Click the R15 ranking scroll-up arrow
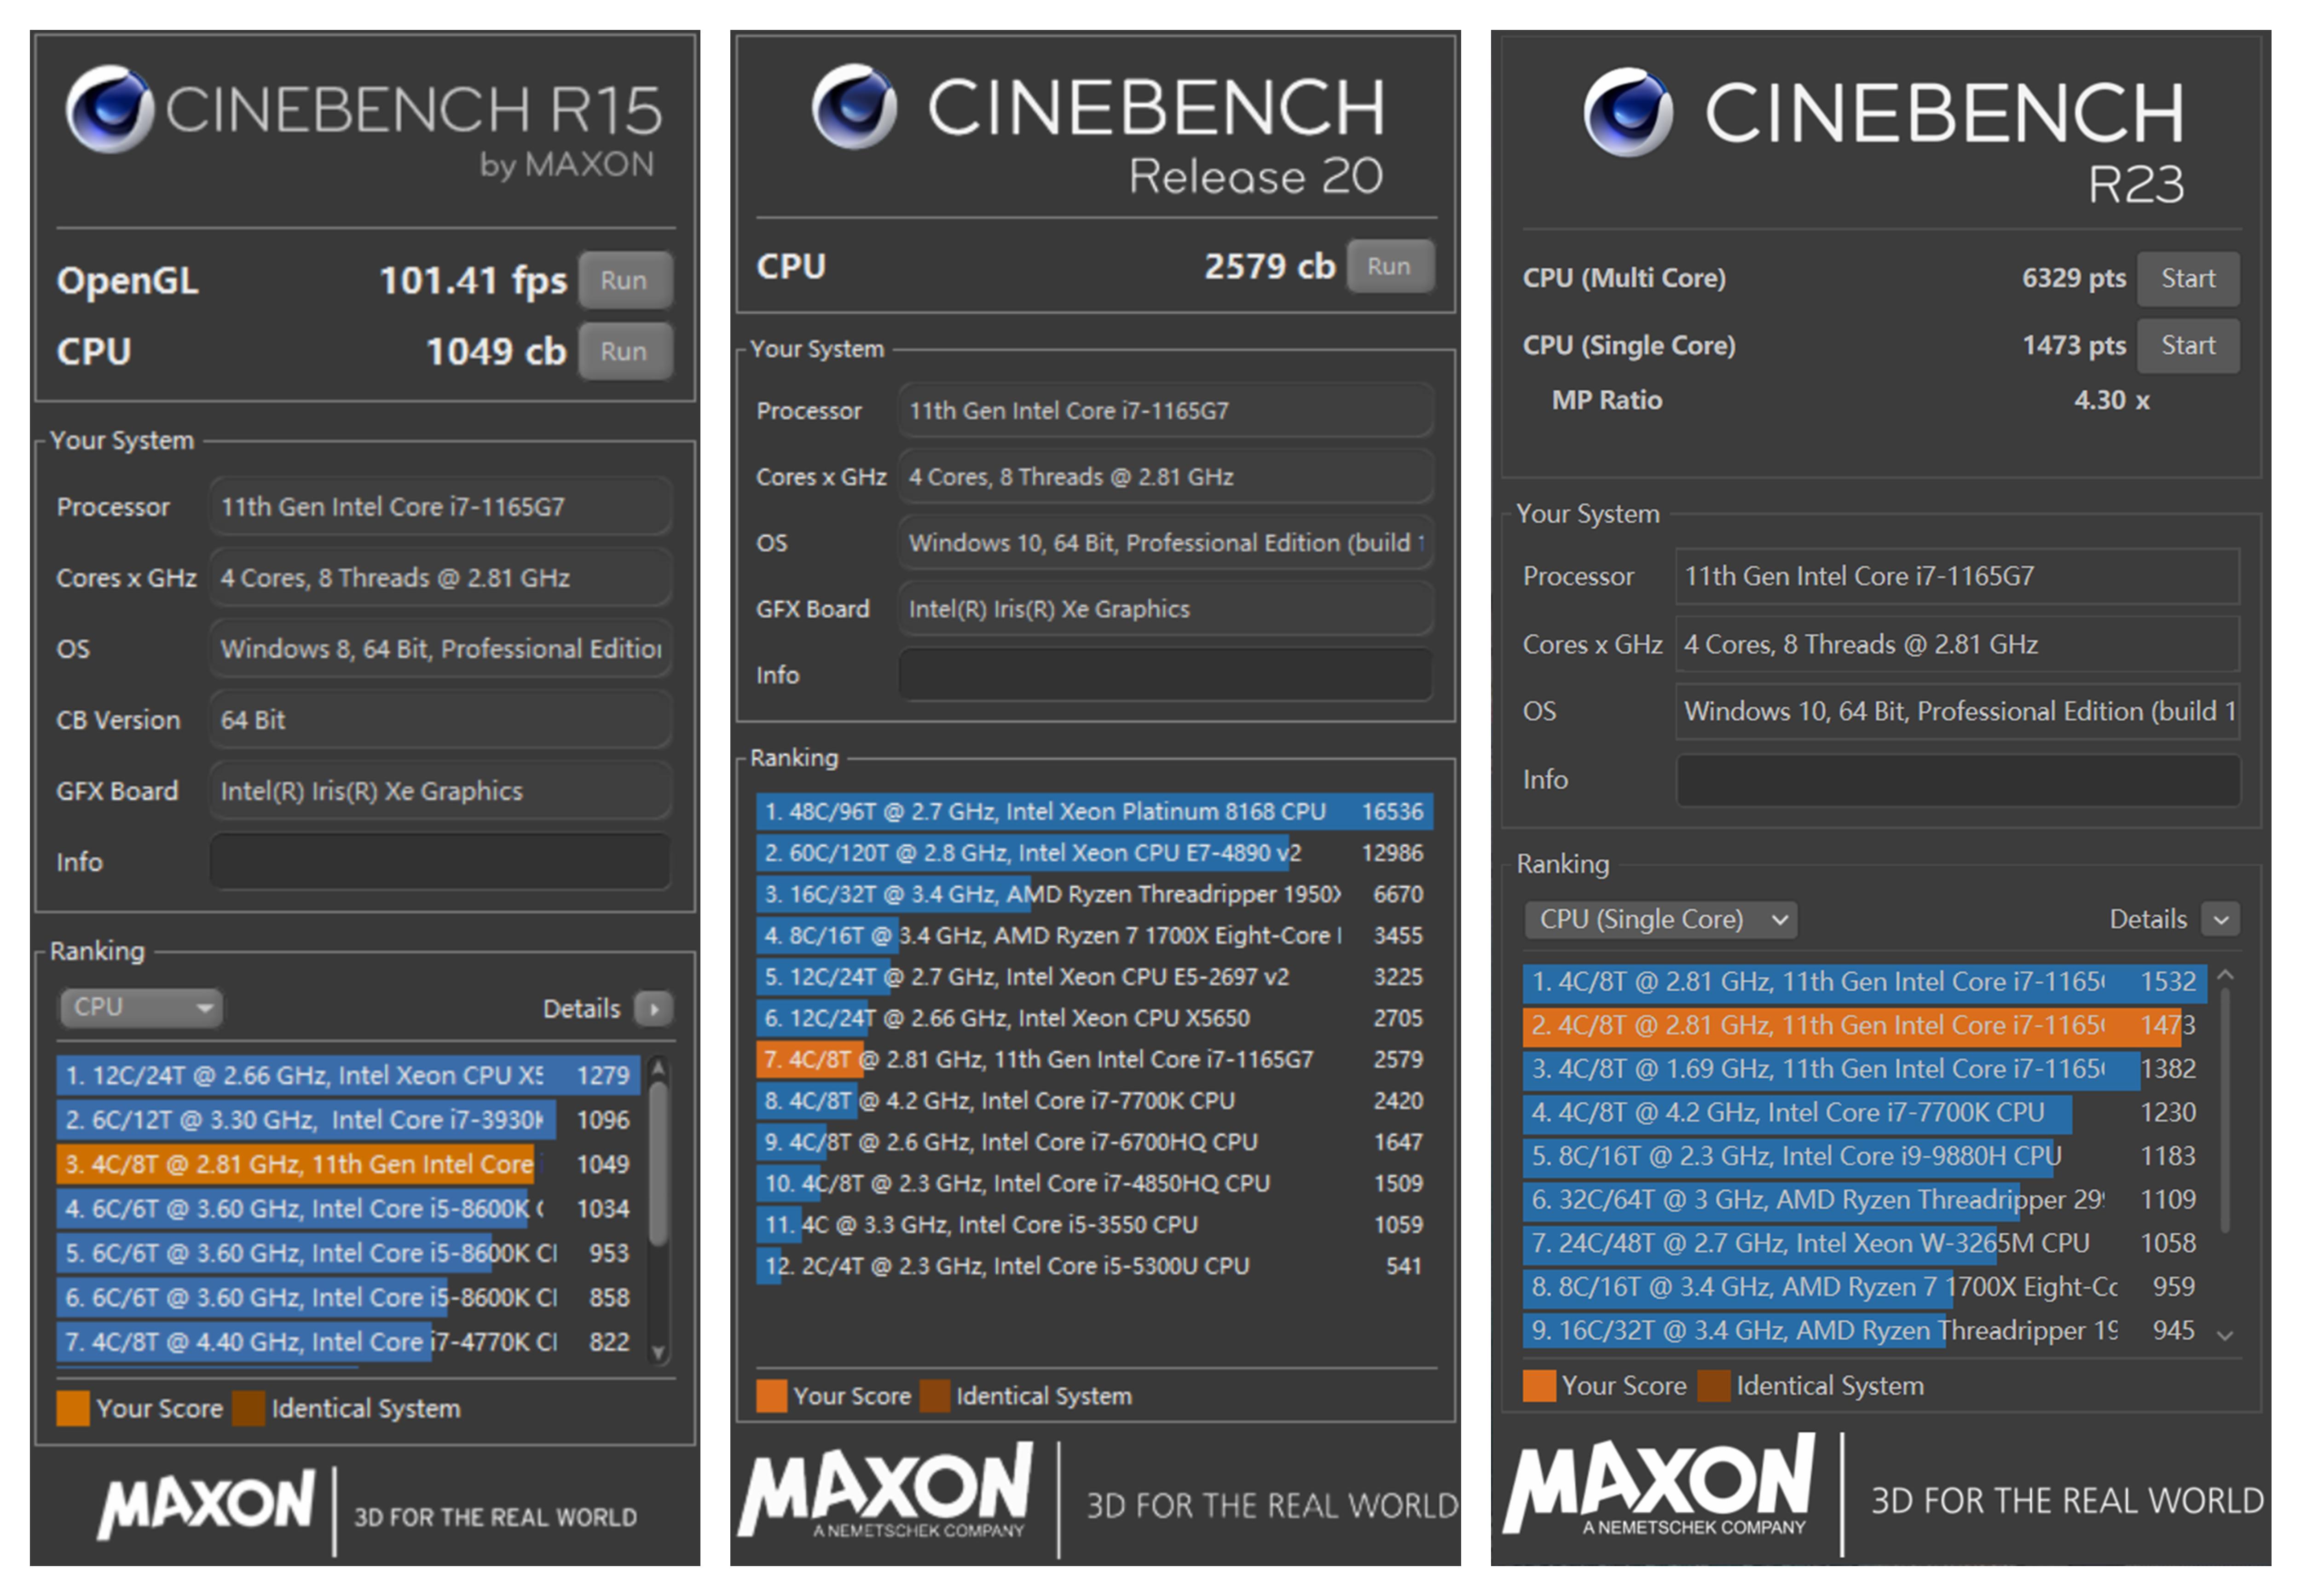Image resolution: width=2301 pixels, height=1596 pixels. [x=658, y=1069]
